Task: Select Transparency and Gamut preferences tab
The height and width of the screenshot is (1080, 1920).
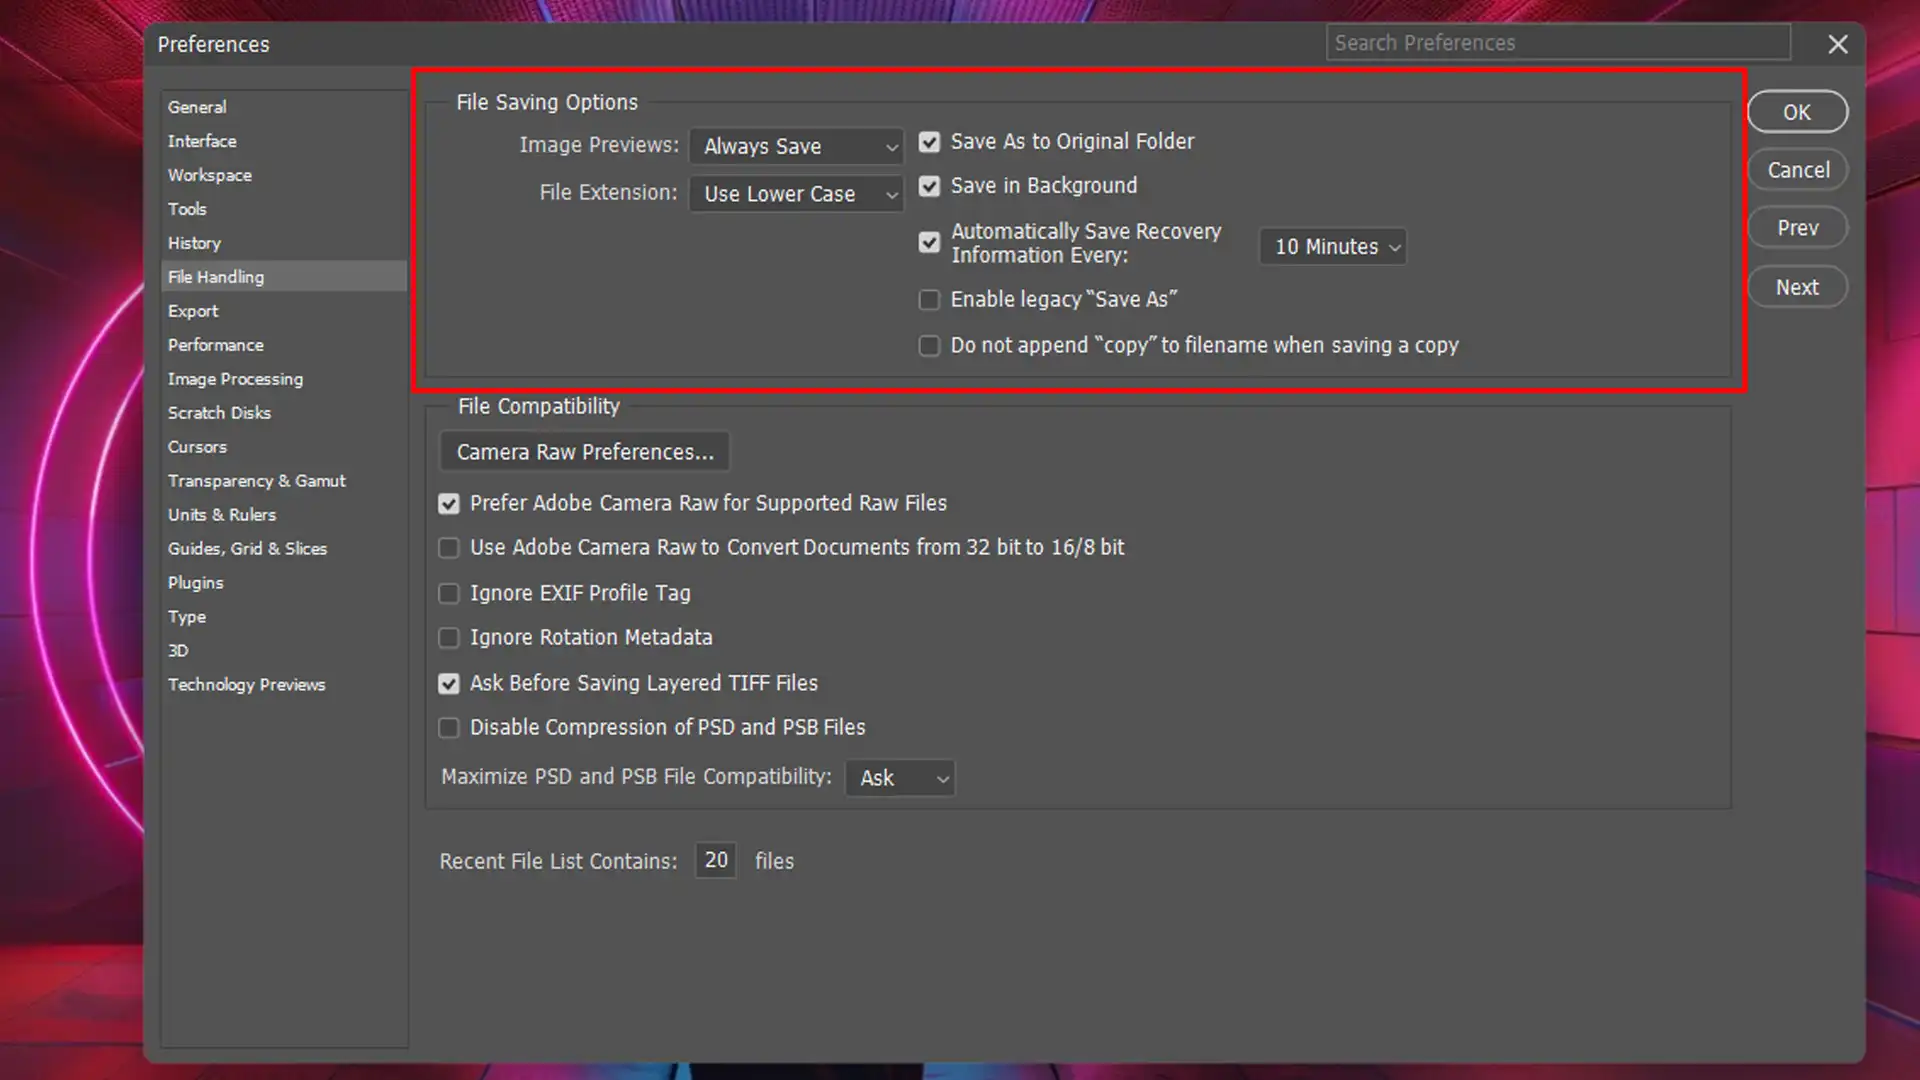Action: point(256,480)
